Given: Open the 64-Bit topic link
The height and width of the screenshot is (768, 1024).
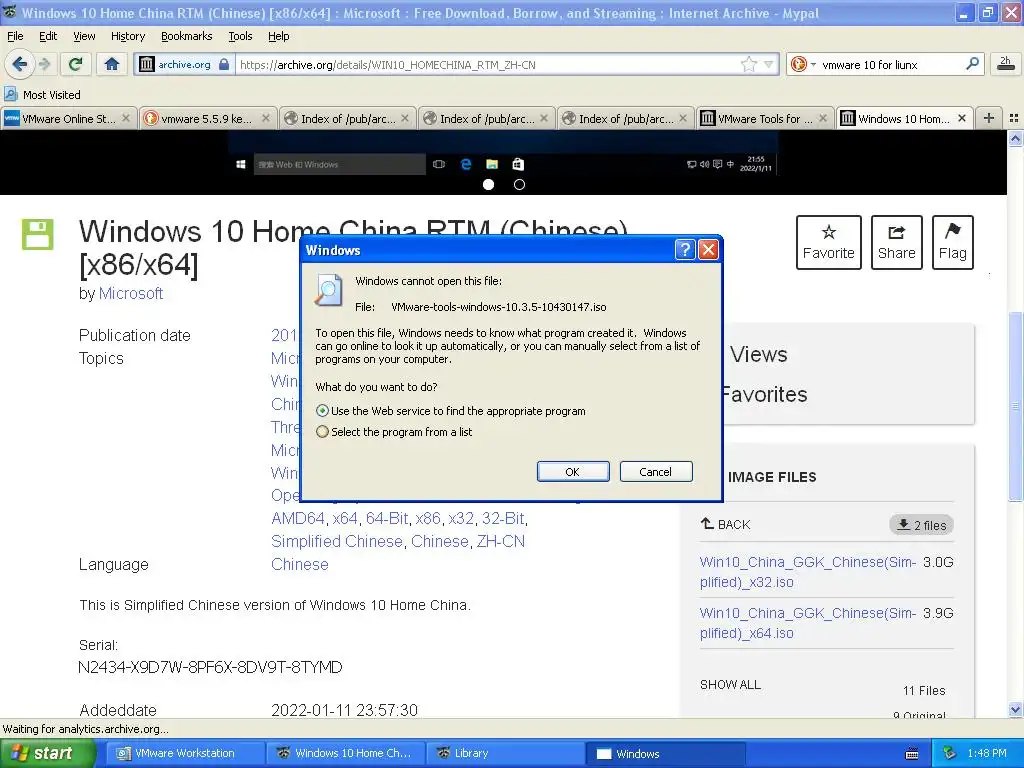Looking at the screenshot, I should [x=387, y=519].
